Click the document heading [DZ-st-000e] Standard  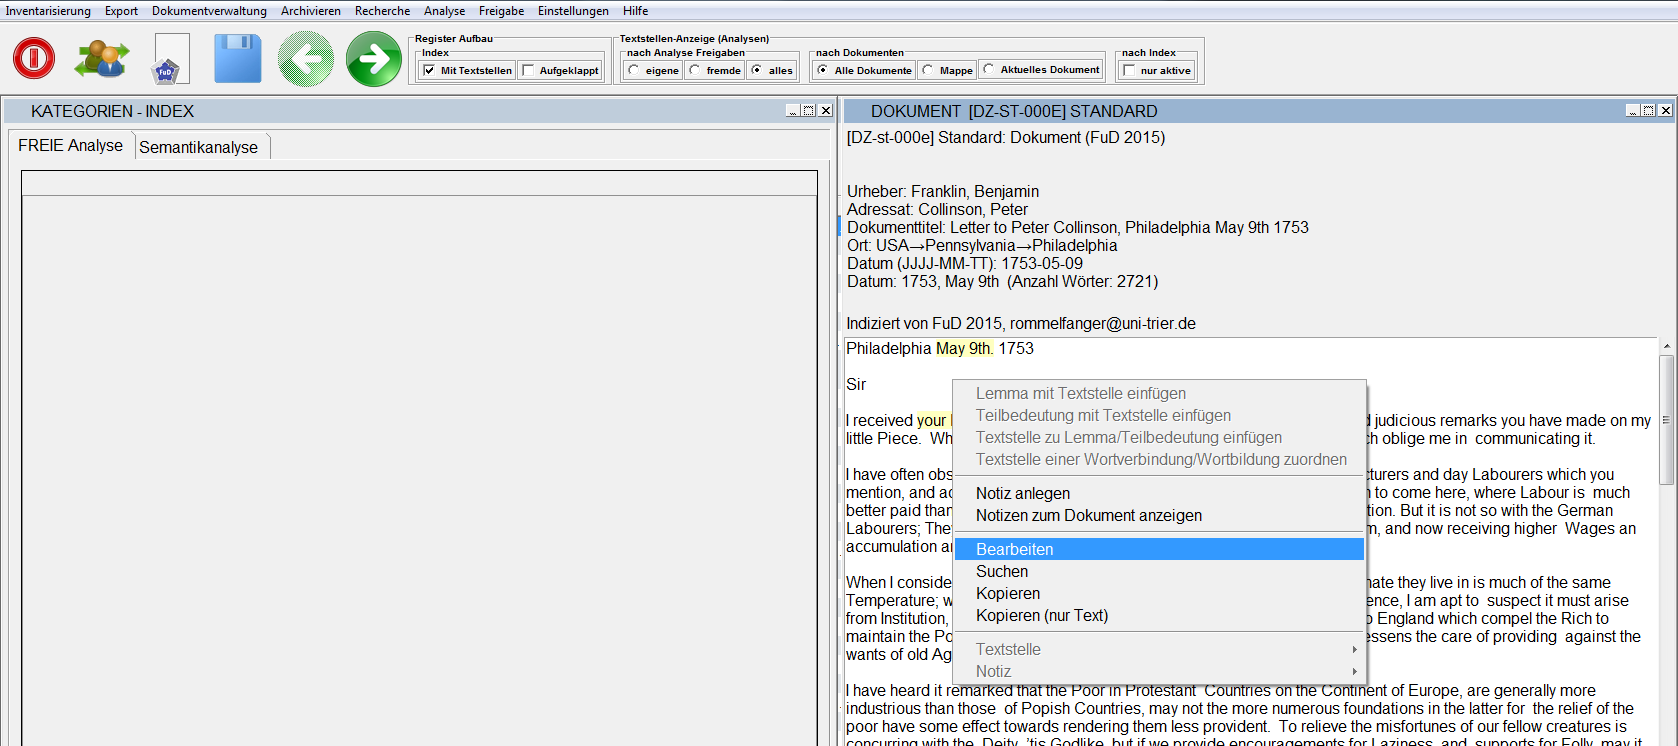[x=1006, y=137]
